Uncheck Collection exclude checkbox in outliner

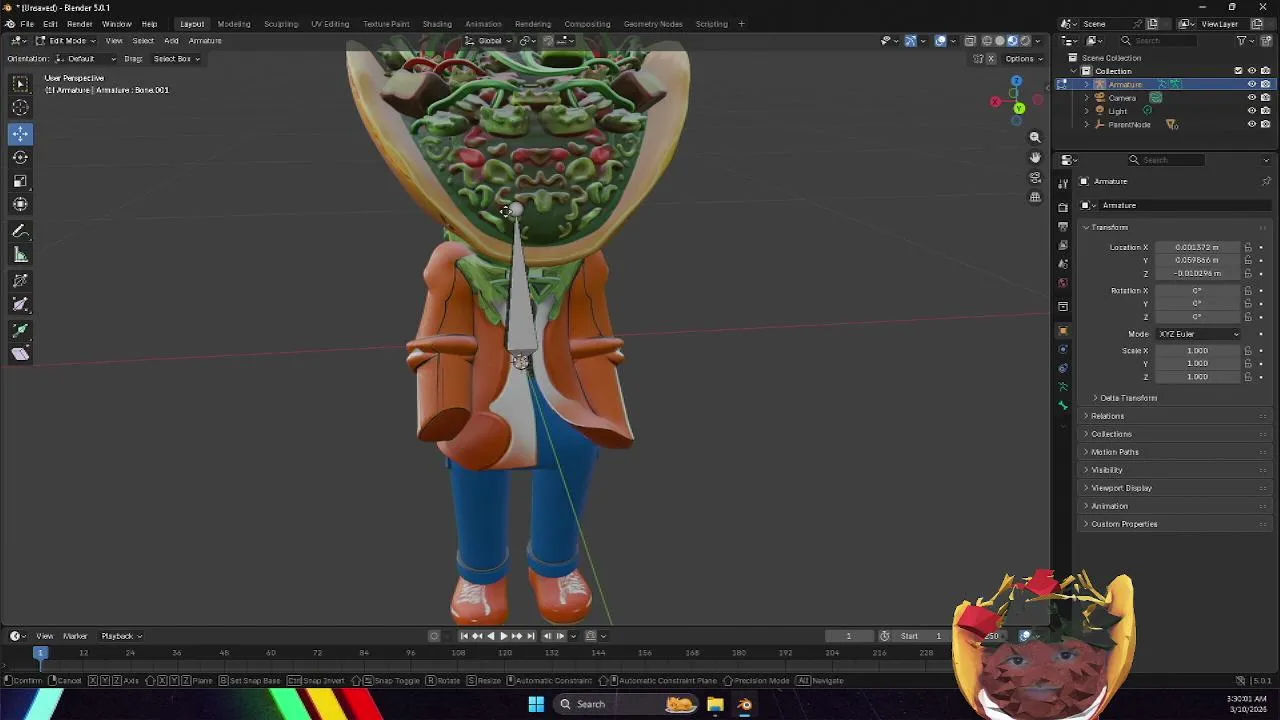coord(1238,71)
